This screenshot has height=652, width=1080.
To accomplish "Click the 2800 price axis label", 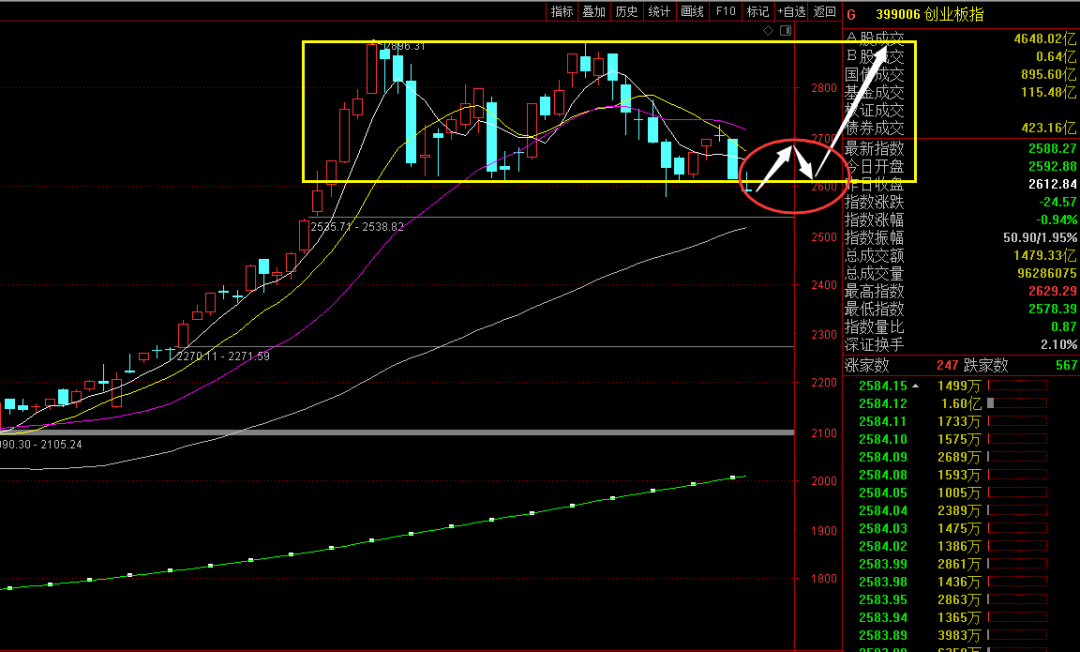I will coord(824,89).
